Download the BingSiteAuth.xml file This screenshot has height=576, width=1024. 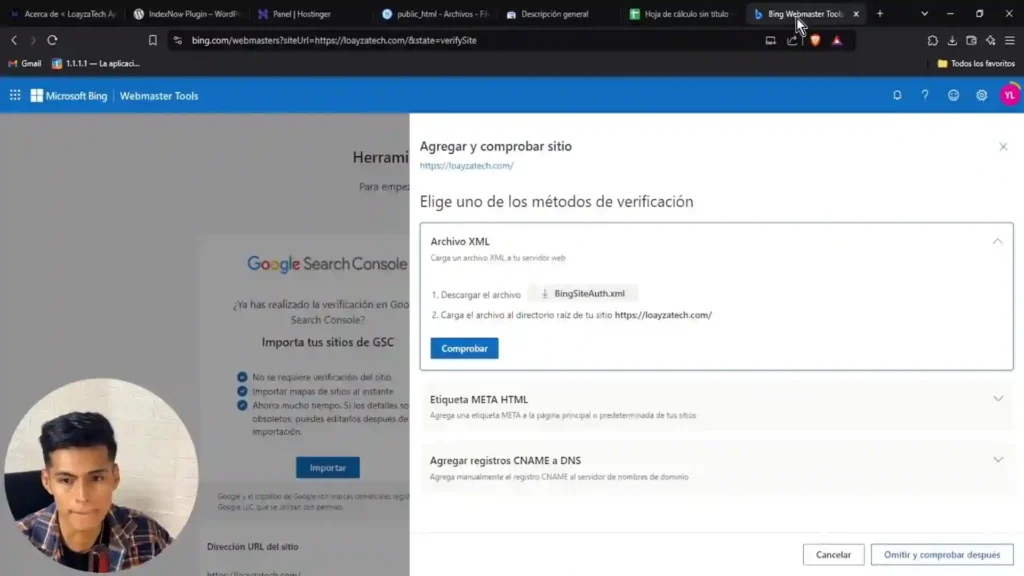click(585, 293)
